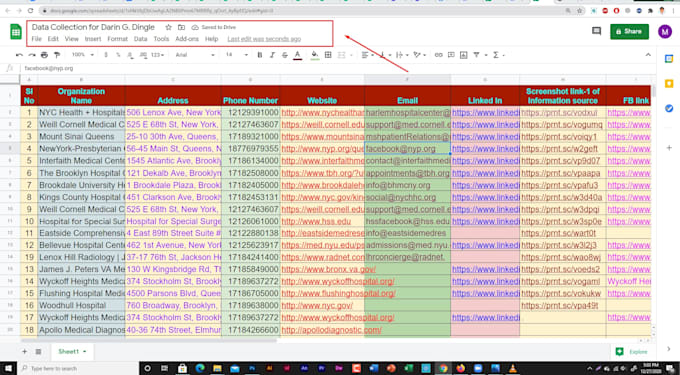The height and width of the screenshot is (375, 680).
Task: Collapse the toolbar using the up chevron
Action: click(648, 55)
